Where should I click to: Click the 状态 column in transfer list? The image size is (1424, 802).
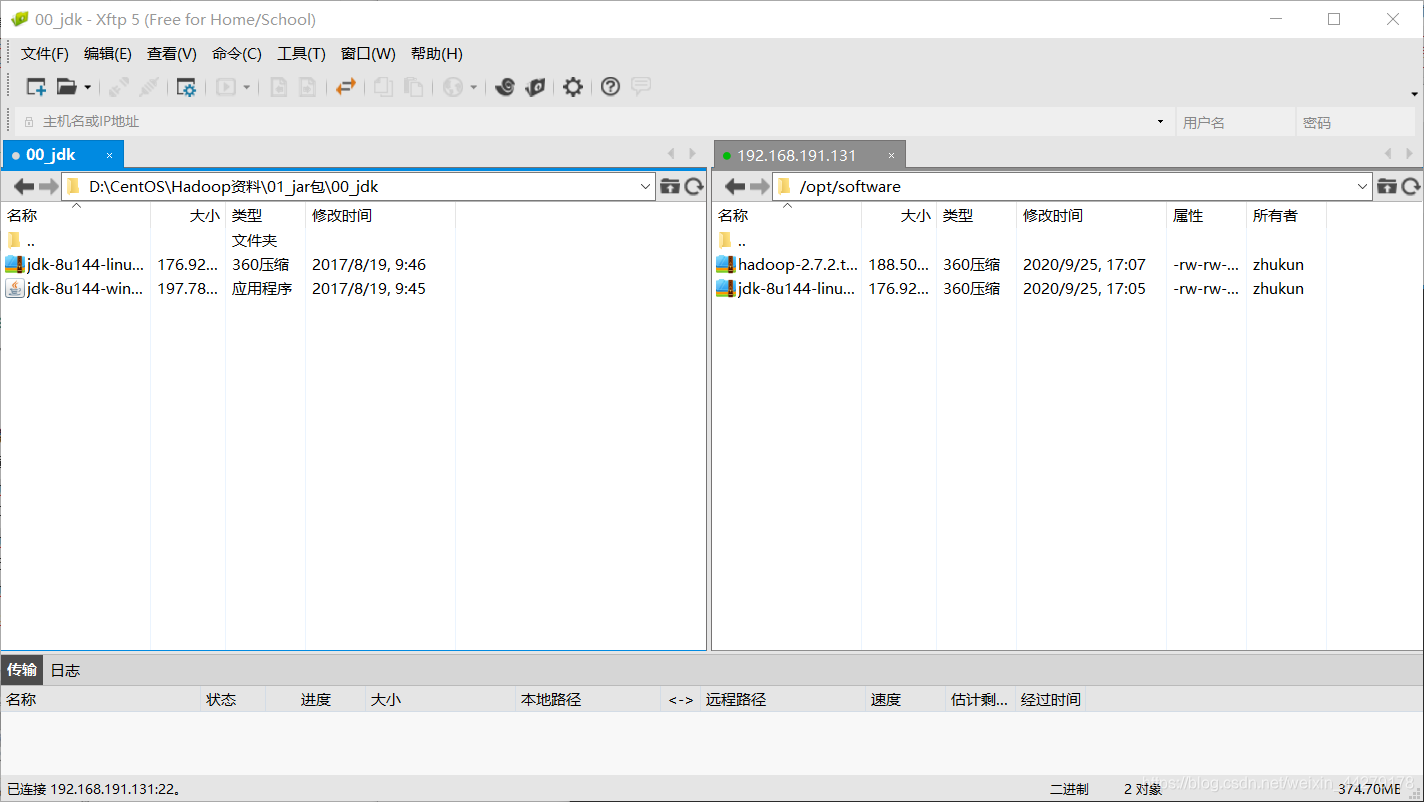232,699
